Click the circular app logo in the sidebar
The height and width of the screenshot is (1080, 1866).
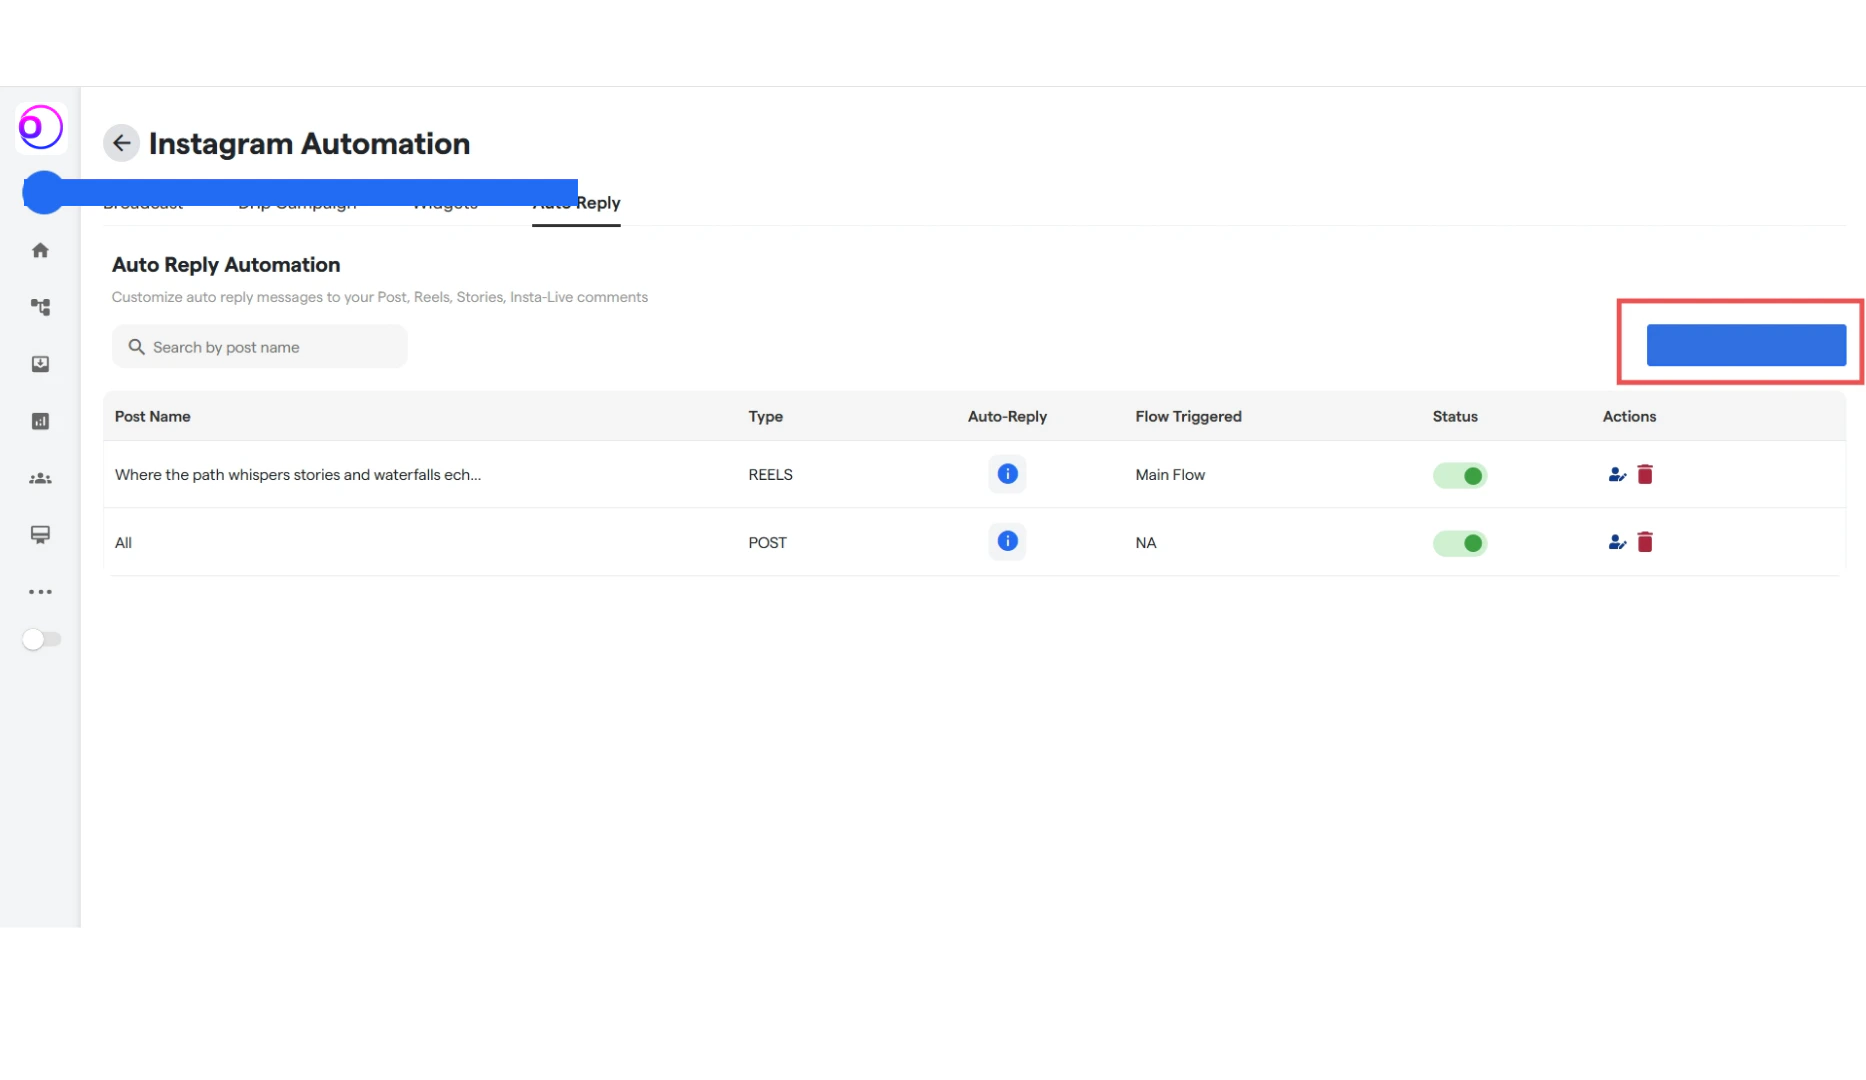coord(41,127)
